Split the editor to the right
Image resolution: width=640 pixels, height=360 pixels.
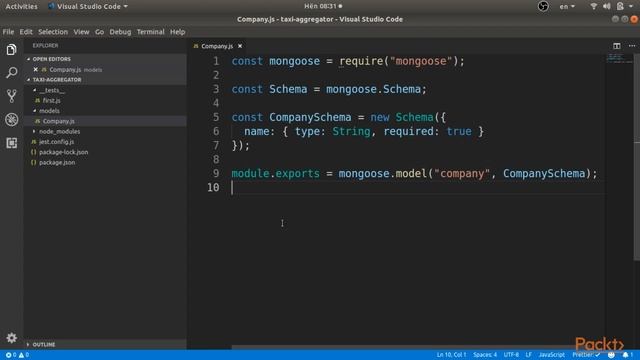[616, 46]
